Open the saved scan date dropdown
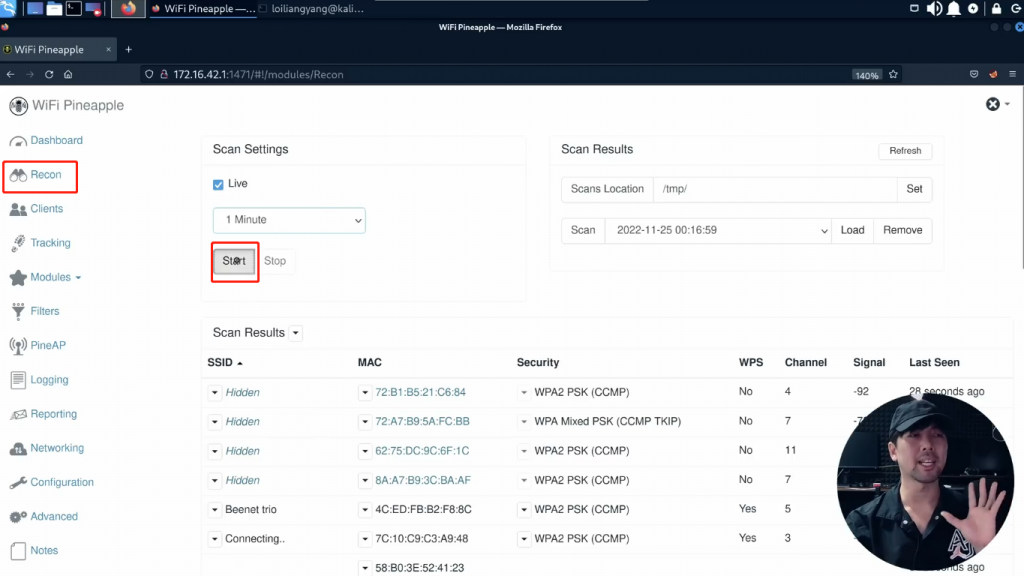Viewport: 1024px width, 576px height. coord(718,230)
